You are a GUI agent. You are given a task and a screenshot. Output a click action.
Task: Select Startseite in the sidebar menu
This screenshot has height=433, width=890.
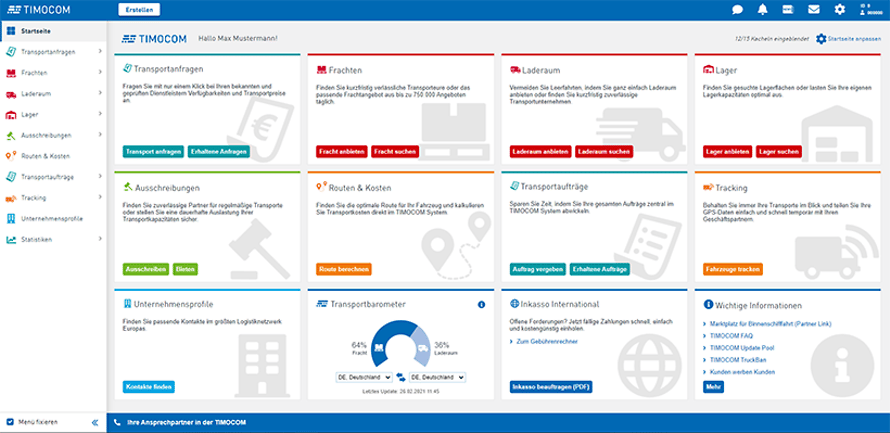pos(53,31)
